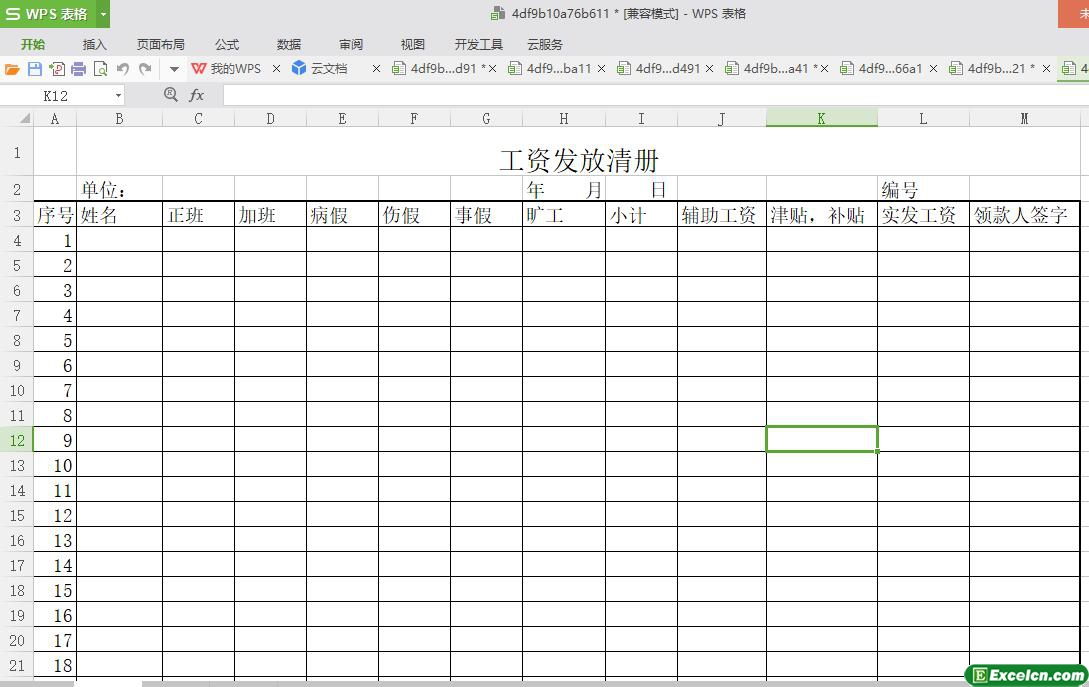The width and height of the screenshot is (1089, 687).
Task: Select column M header
Action: click(1024, 118)
